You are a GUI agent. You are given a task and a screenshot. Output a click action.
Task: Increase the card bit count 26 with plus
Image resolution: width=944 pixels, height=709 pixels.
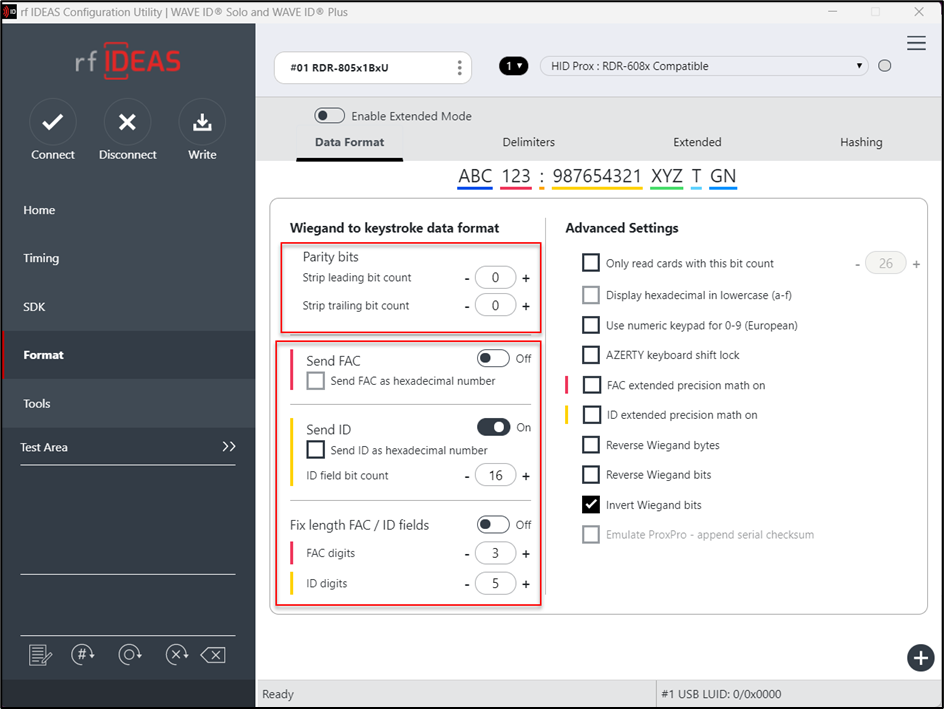[916, 264]
